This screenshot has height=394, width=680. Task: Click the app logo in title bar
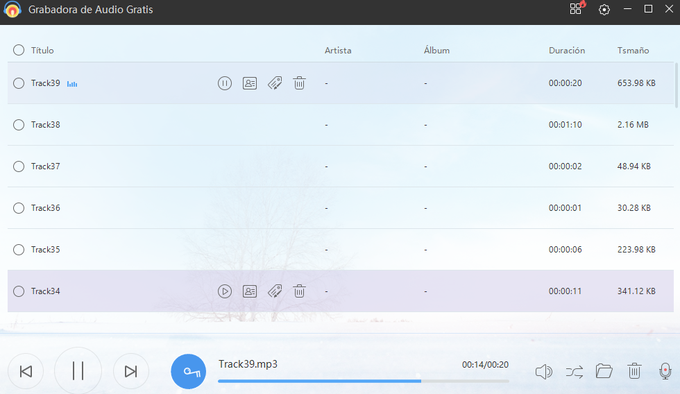(x=12, y=10)
